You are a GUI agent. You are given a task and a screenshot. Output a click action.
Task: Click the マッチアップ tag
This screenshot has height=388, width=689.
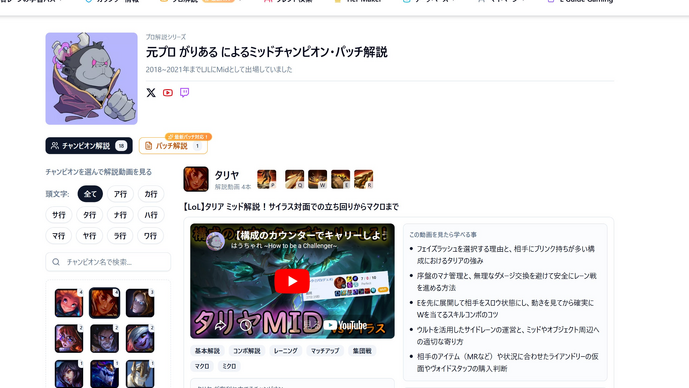tap(325, 351)
